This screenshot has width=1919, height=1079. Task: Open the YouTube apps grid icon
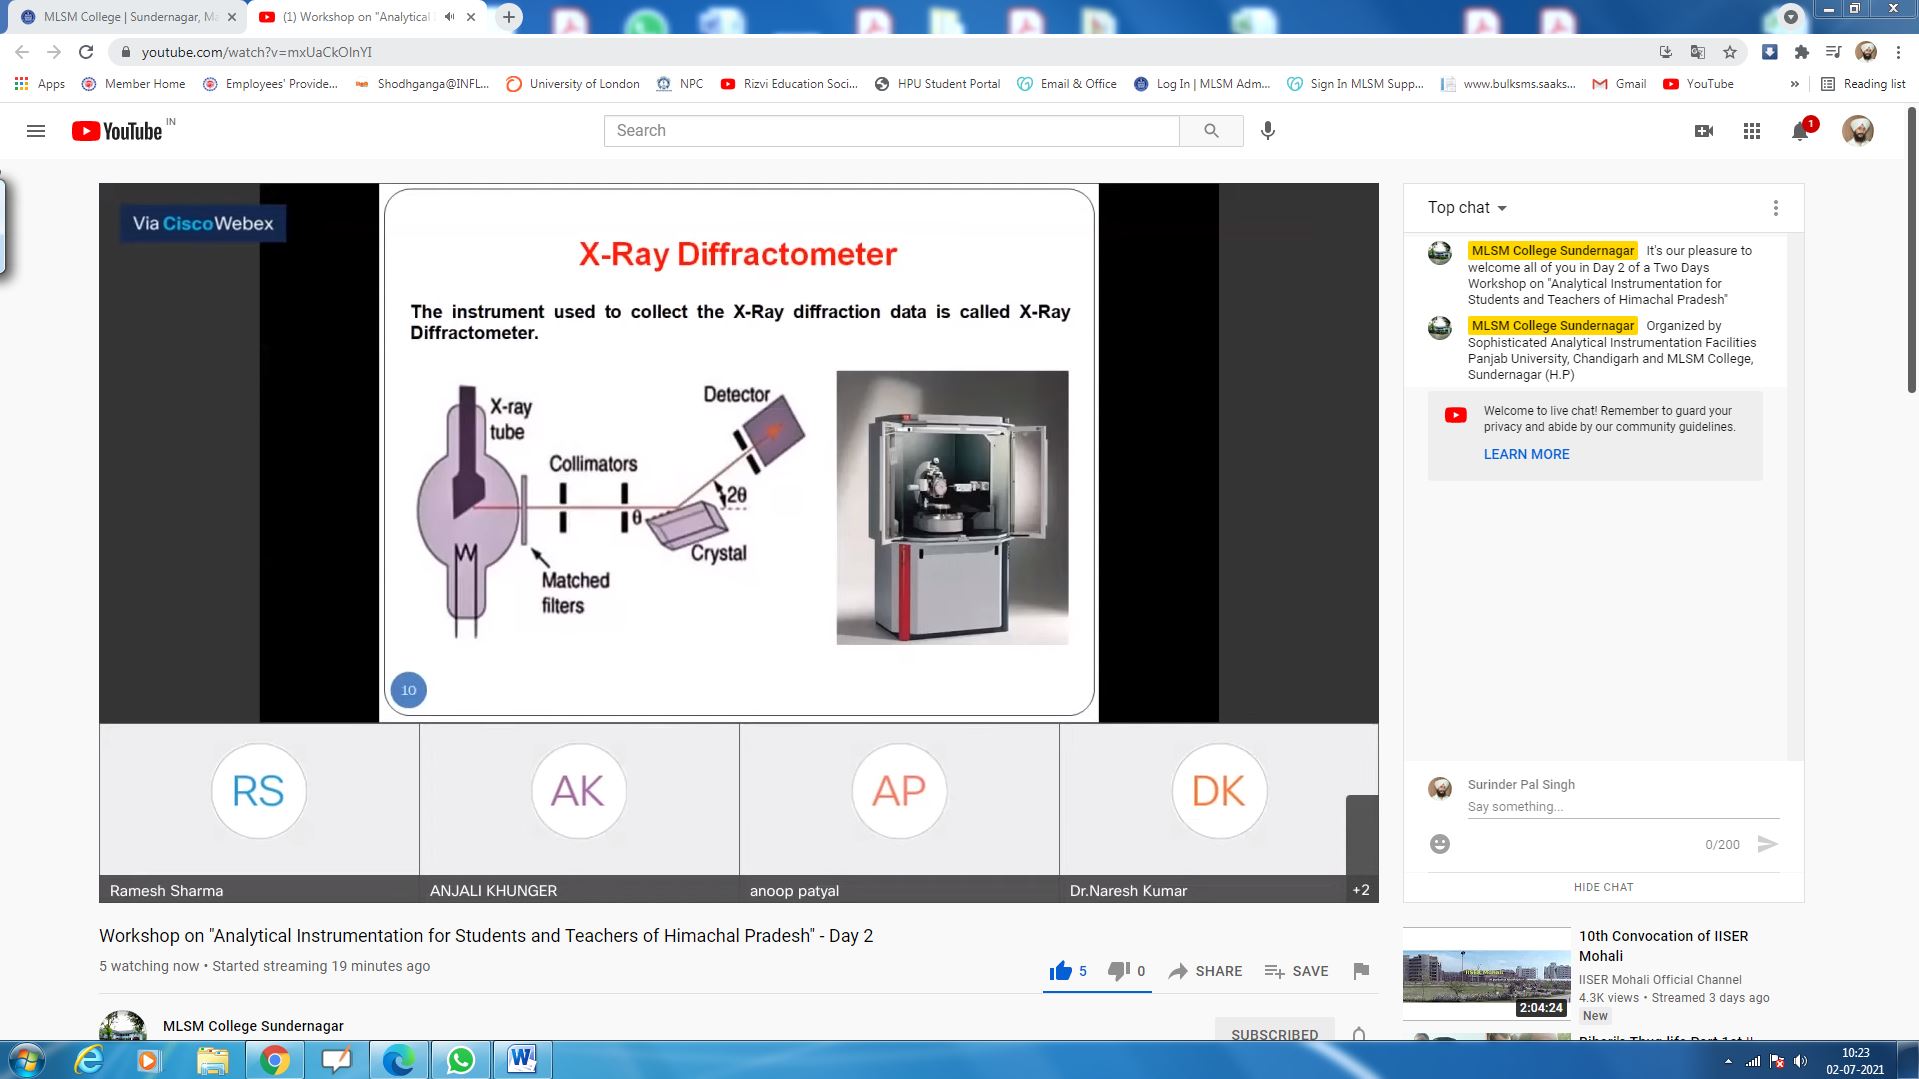point(1752,131)
